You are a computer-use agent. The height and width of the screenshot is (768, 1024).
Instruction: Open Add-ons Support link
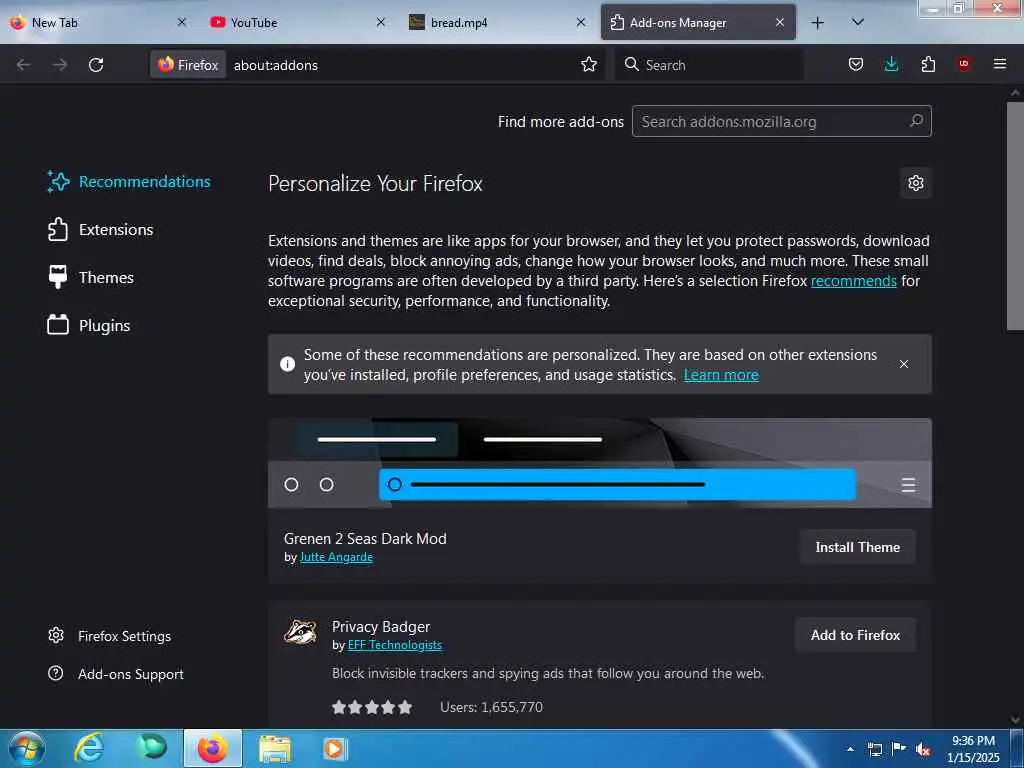(116, 674)
